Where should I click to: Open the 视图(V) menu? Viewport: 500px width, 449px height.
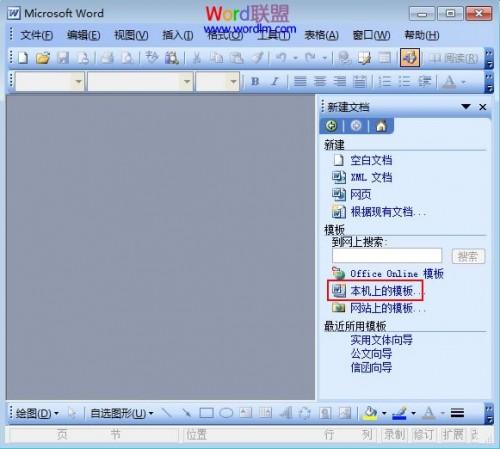[x=131, y=35]
